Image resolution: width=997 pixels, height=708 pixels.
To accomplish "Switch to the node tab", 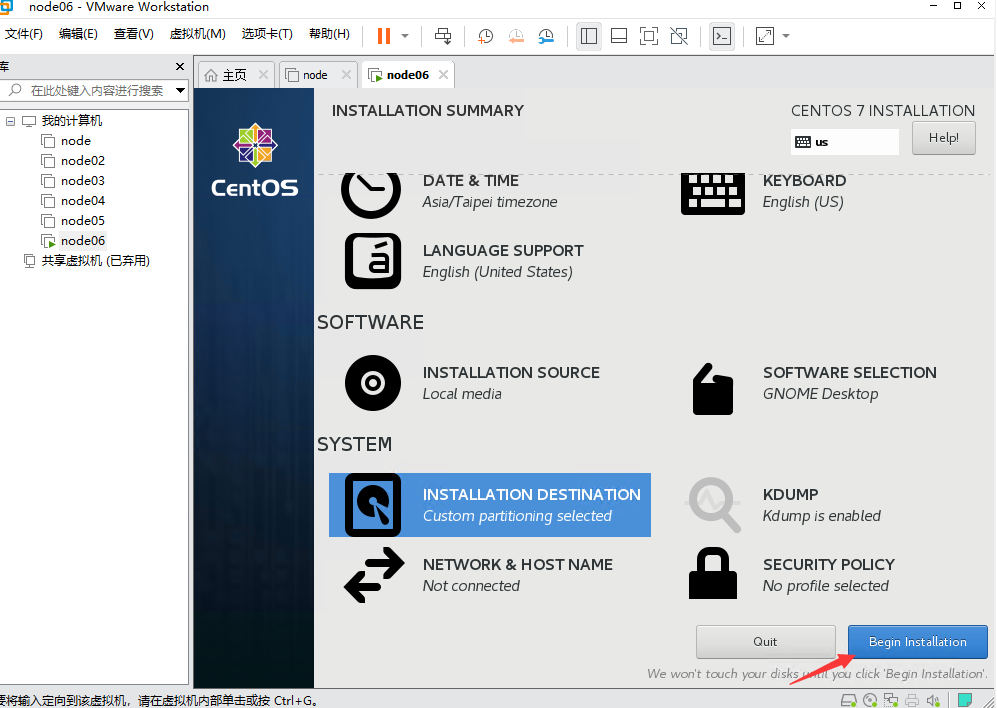I will coord(313,73).
